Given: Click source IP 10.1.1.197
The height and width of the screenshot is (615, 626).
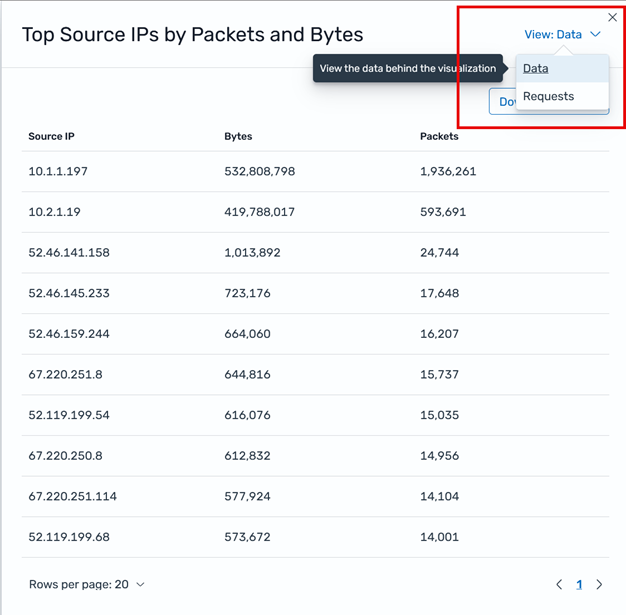Looking at the screenshot, I should [58, 171].
